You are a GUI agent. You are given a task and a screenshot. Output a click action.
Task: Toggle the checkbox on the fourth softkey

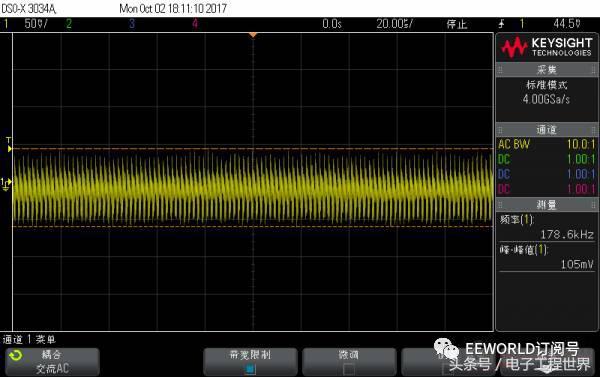coord(447,369)
